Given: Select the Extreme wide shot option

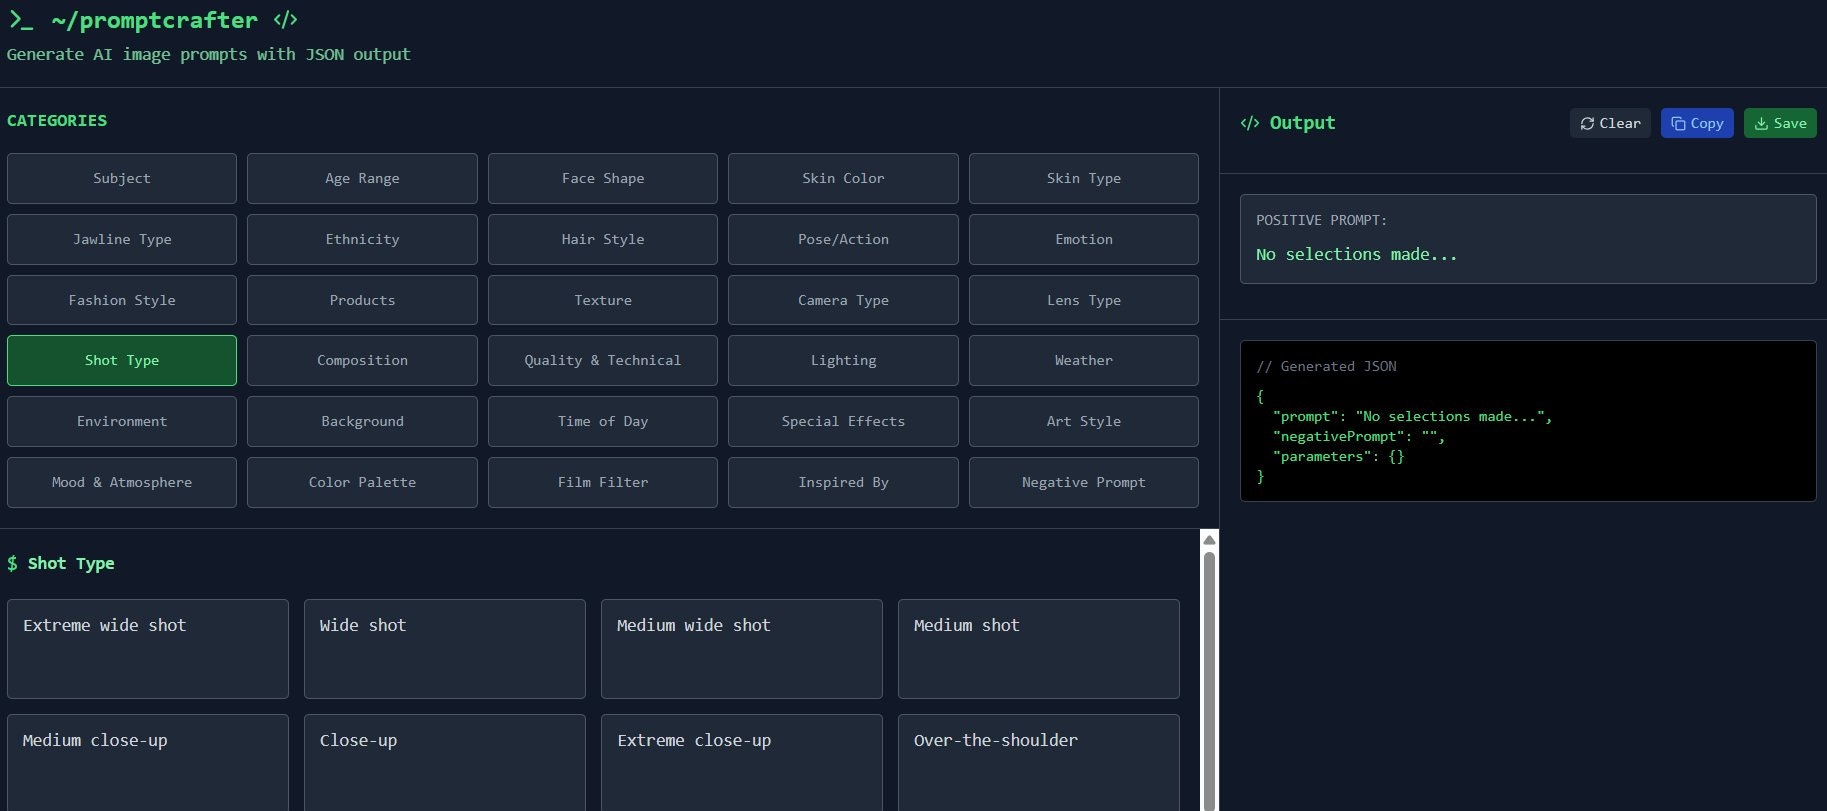Looking at the screenshot, I should click(x=148, y=649).
